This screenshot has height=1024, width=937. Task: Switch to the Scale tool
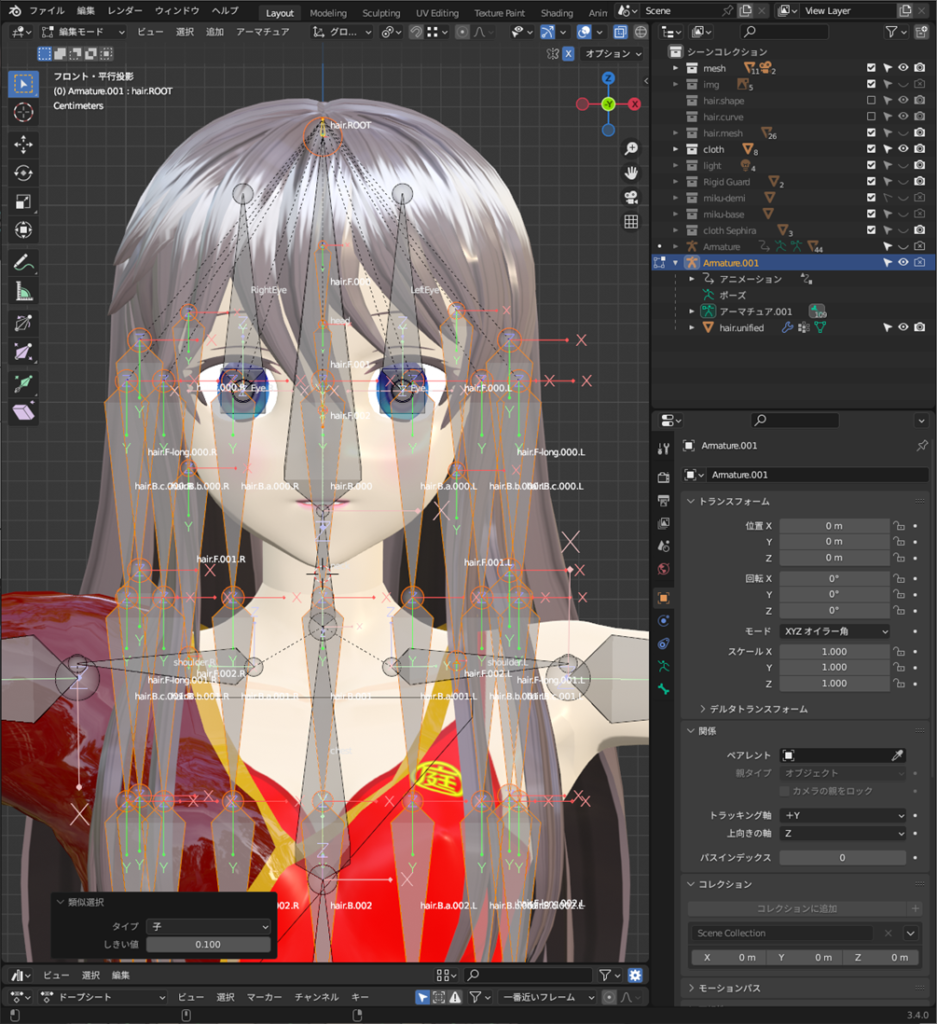(24, 202)
